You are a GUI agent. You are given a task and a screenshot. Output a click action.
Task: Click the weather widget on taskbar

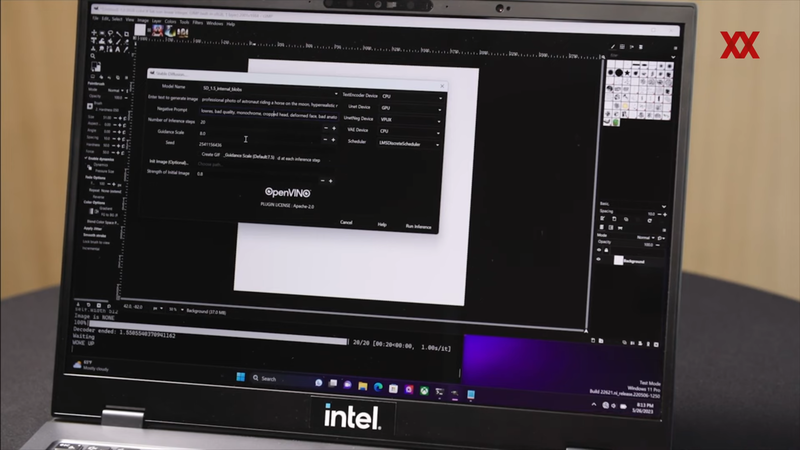pyautogui.click(x=91, y=365)
